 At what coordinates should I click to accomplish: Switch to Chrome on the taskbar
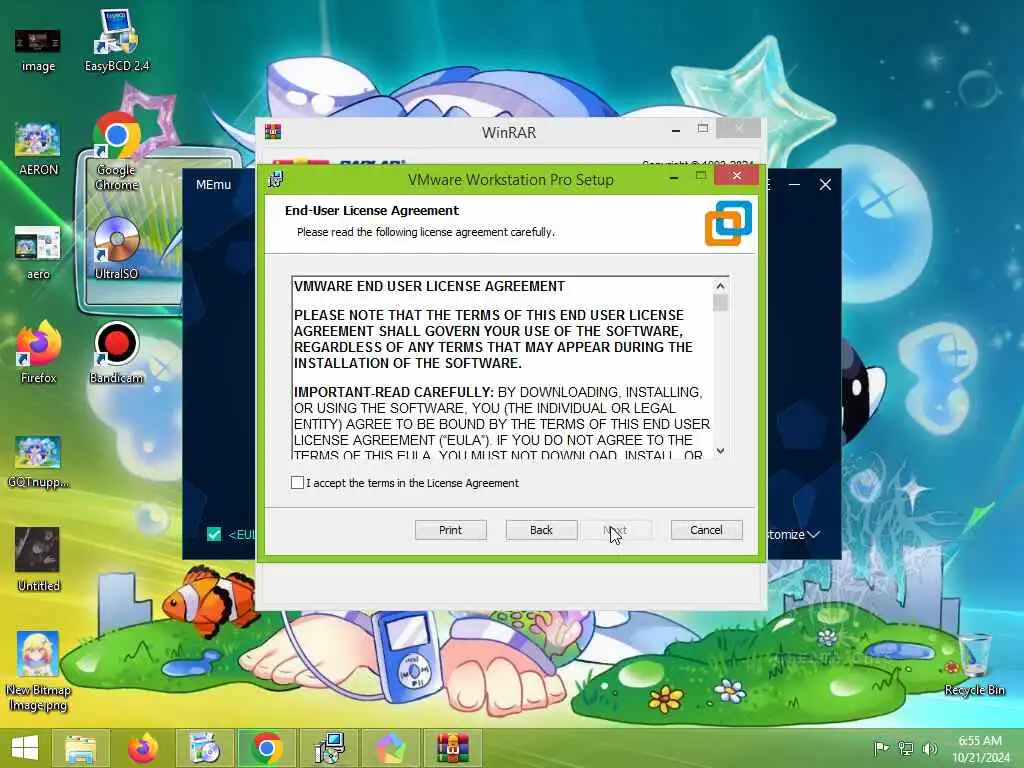[266, 748]
